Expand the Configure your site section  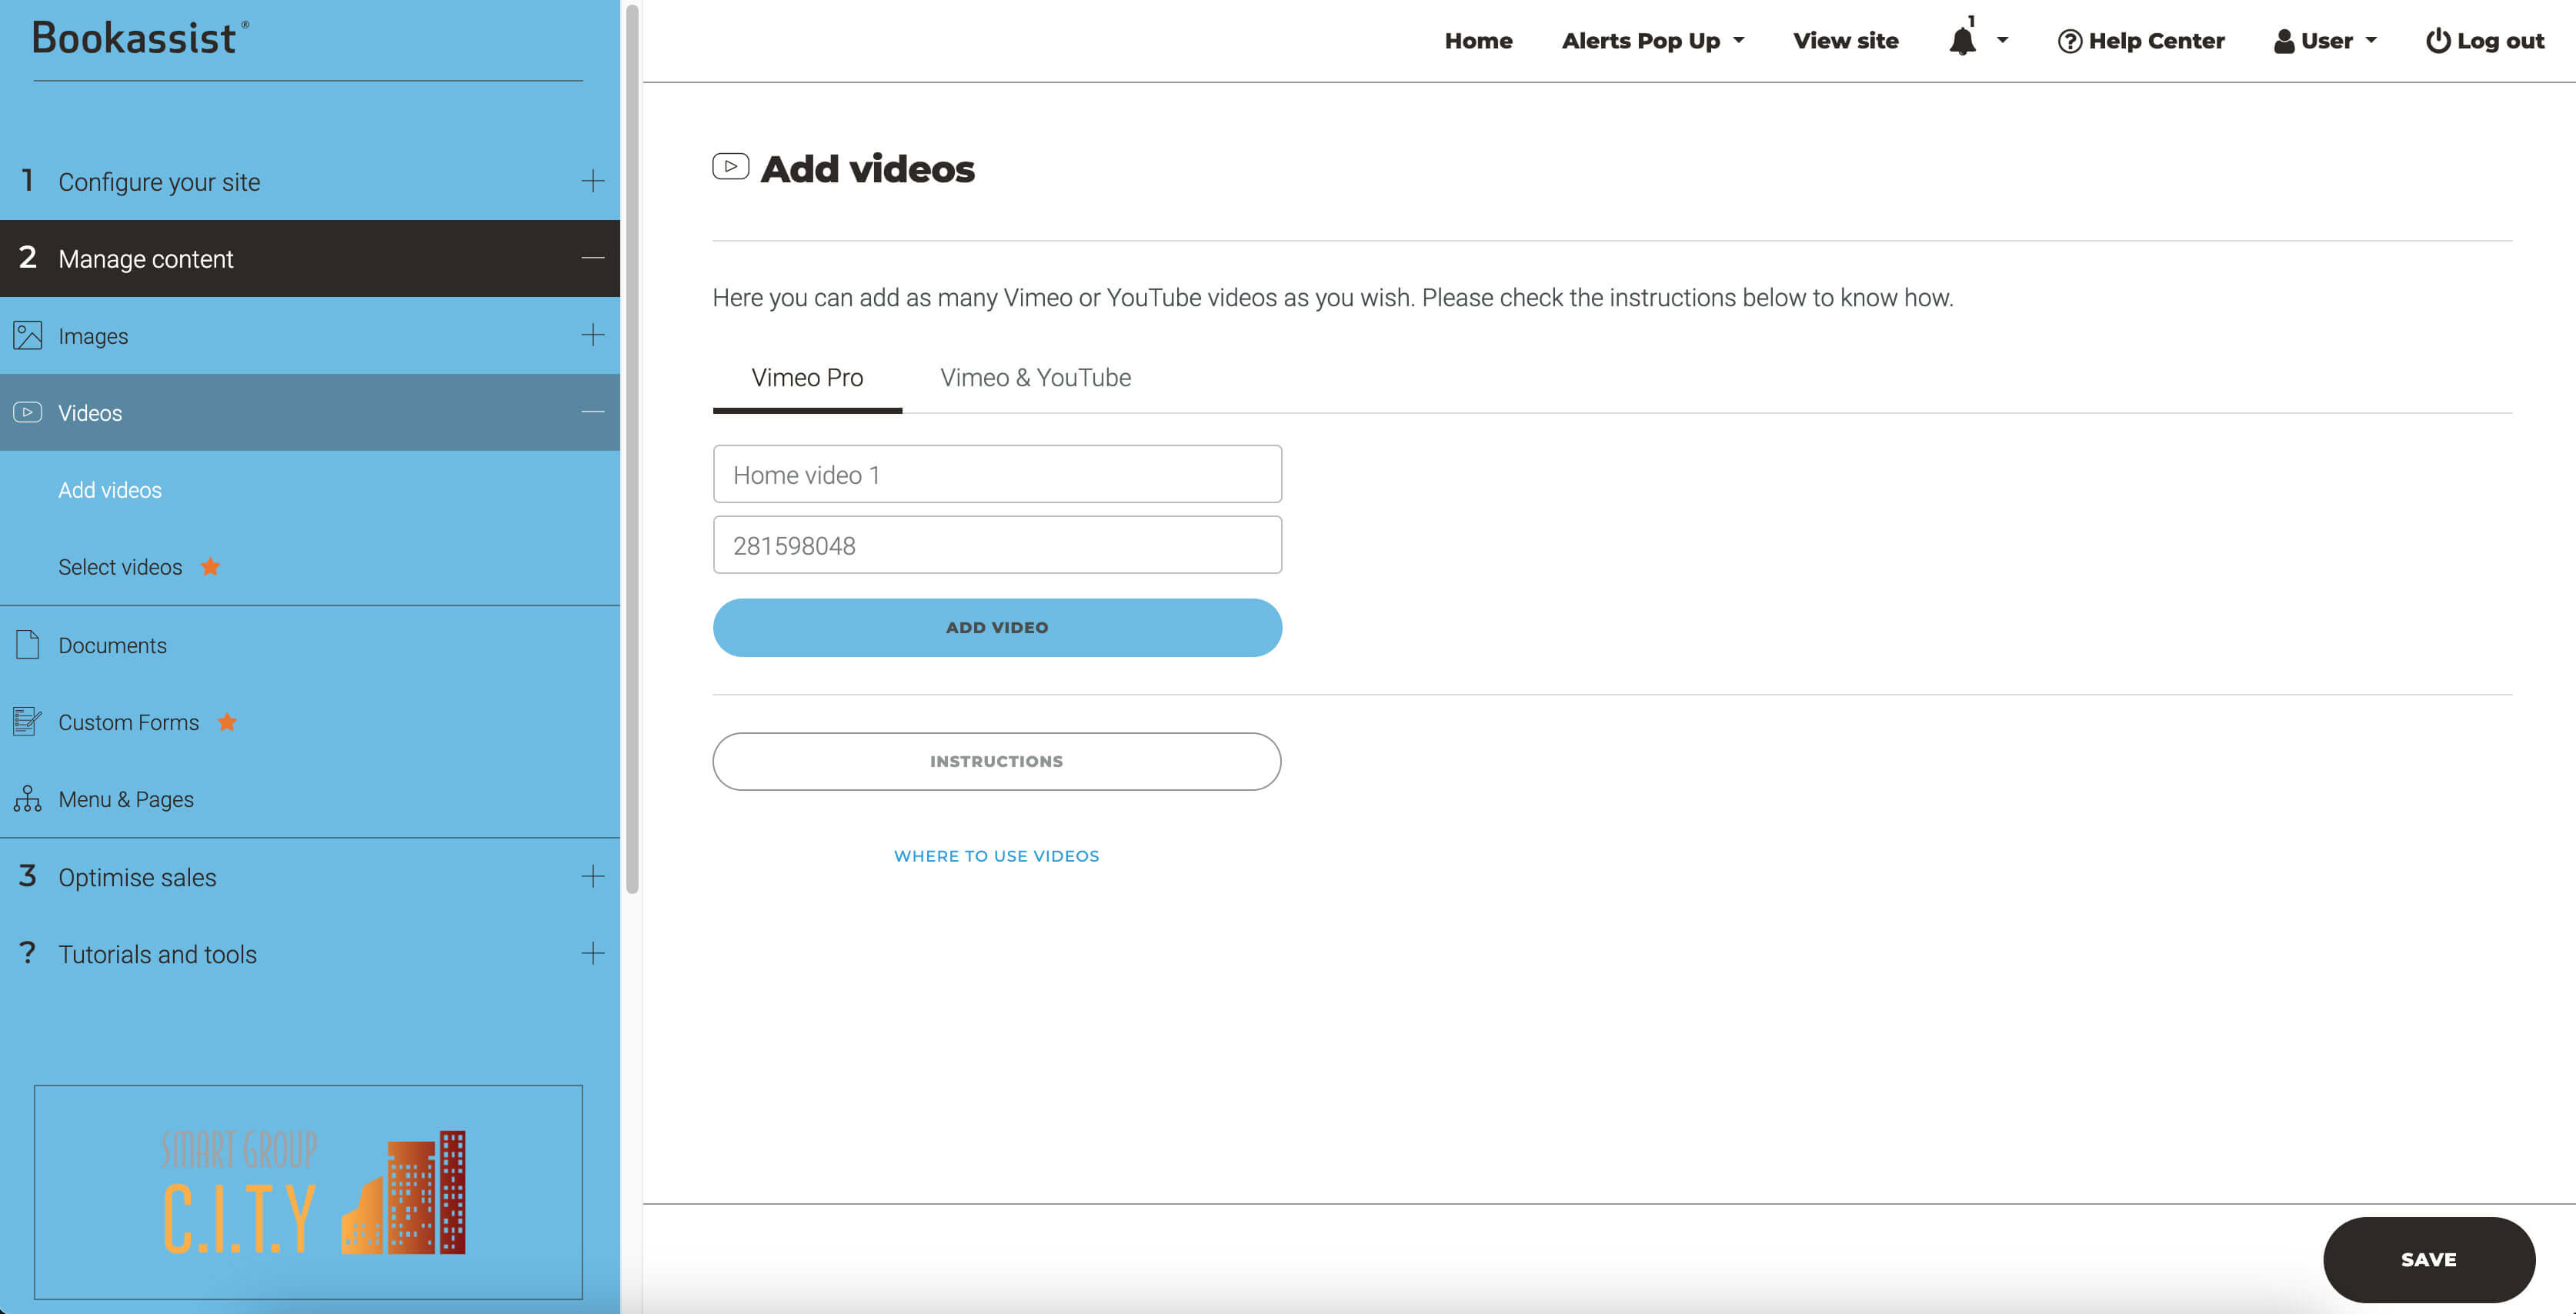(592, 181)
